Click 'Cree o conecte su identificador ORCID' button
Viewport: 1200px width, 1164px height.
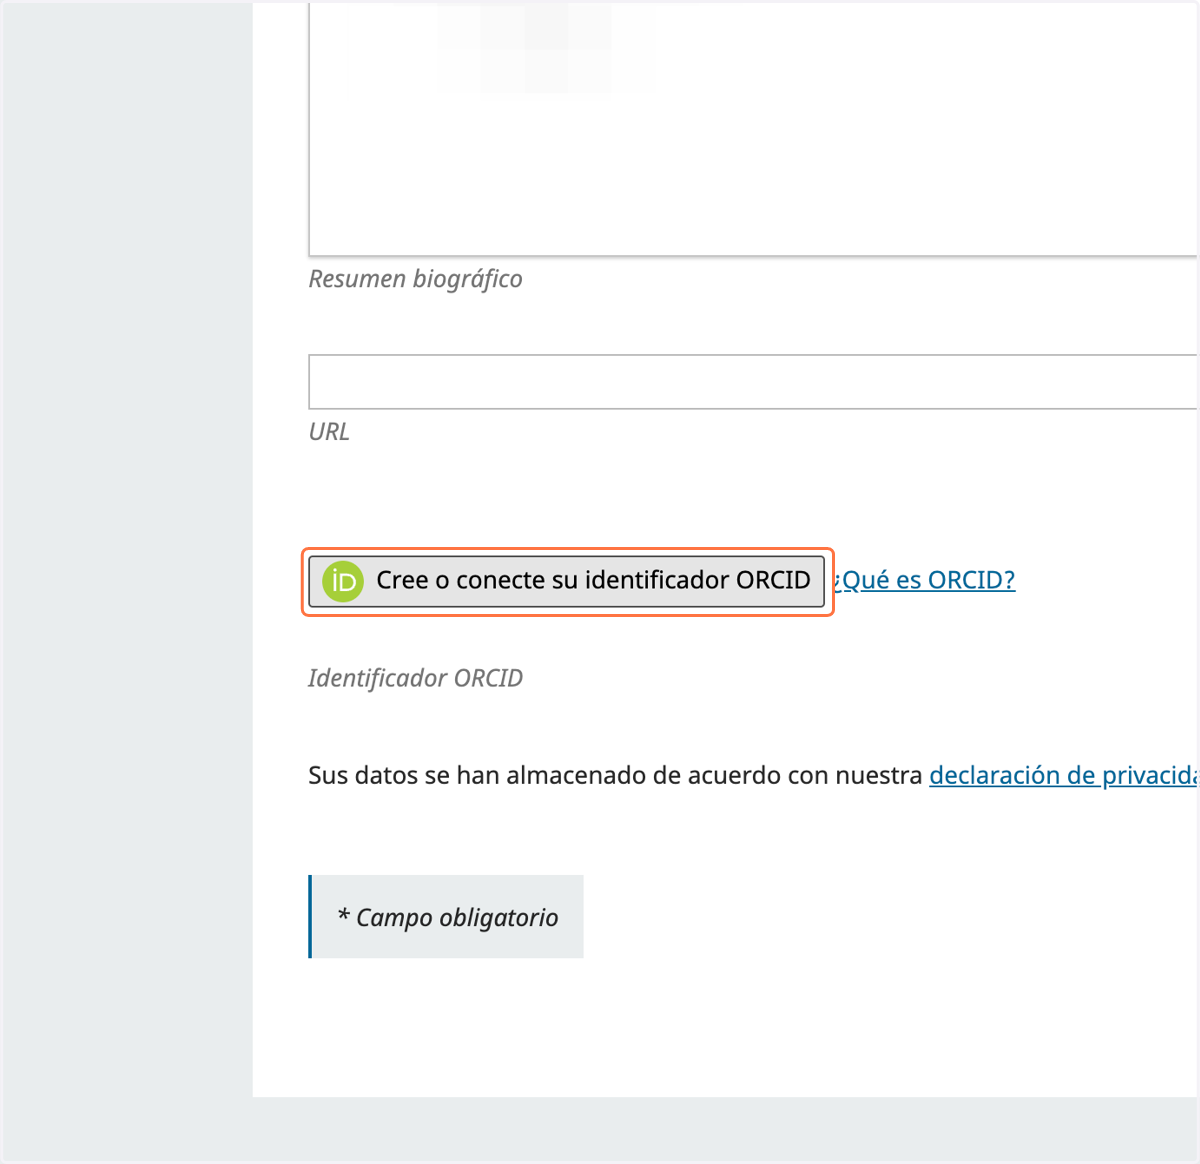pyautogui.click(x=566, y=581)
